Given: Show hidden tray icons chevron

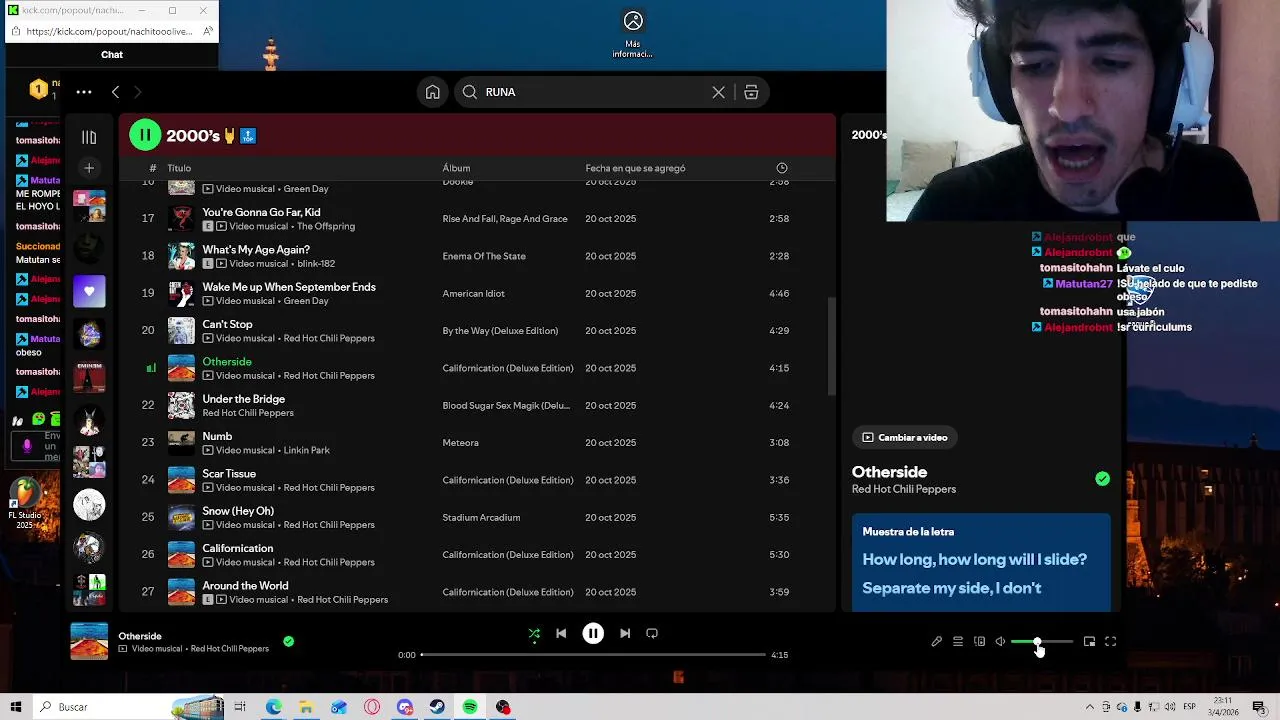Looking at the screenshot, I should (1090, 707).
